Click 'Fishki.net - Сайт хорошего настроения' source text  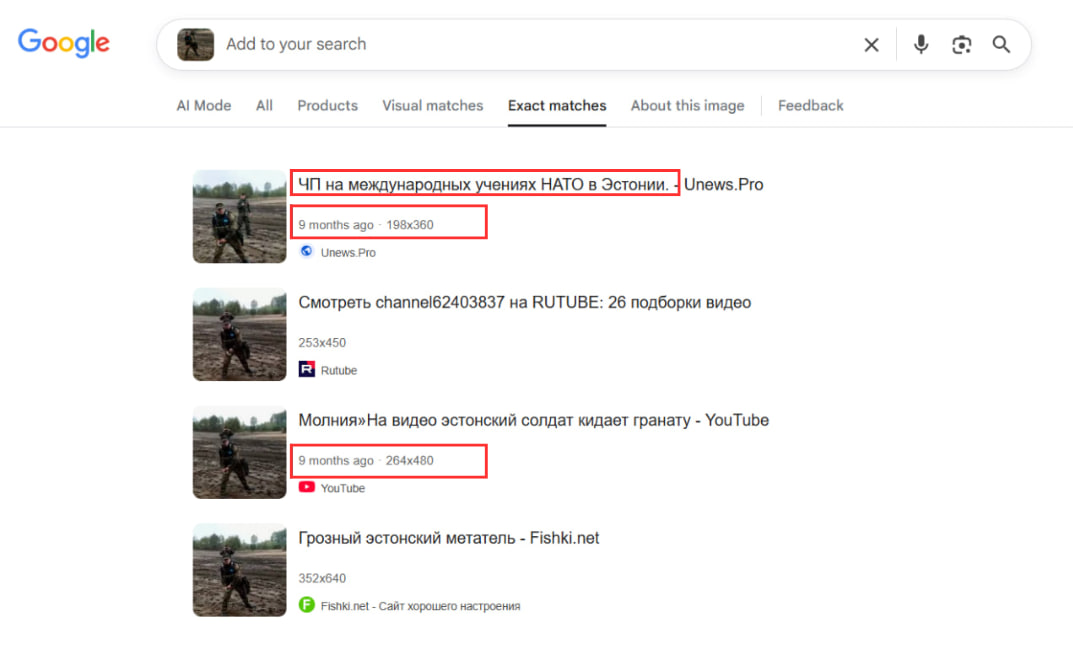click(420, 606)
